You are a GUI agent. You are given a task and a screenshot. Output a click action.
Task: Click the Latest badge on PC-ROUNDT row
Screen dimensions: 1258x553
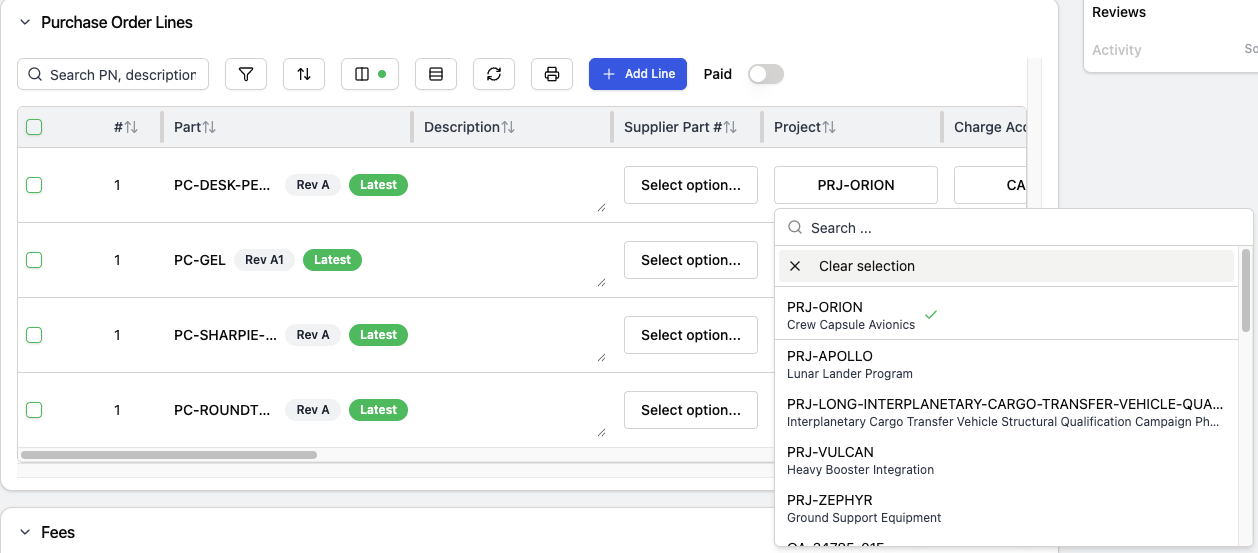pyautogui.click(x=378, y=410)
